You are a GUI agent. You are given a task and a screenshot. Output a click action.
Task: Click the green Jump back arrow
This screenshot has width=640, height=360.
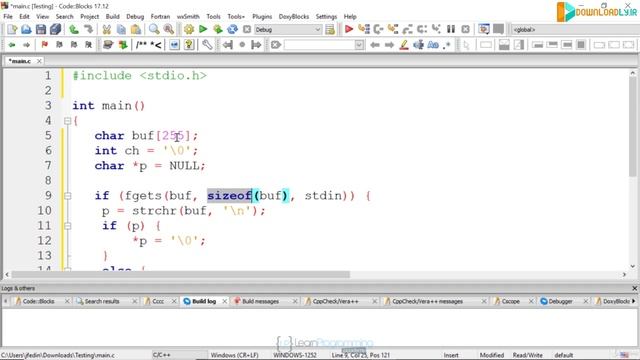click(x=12, y=45)
